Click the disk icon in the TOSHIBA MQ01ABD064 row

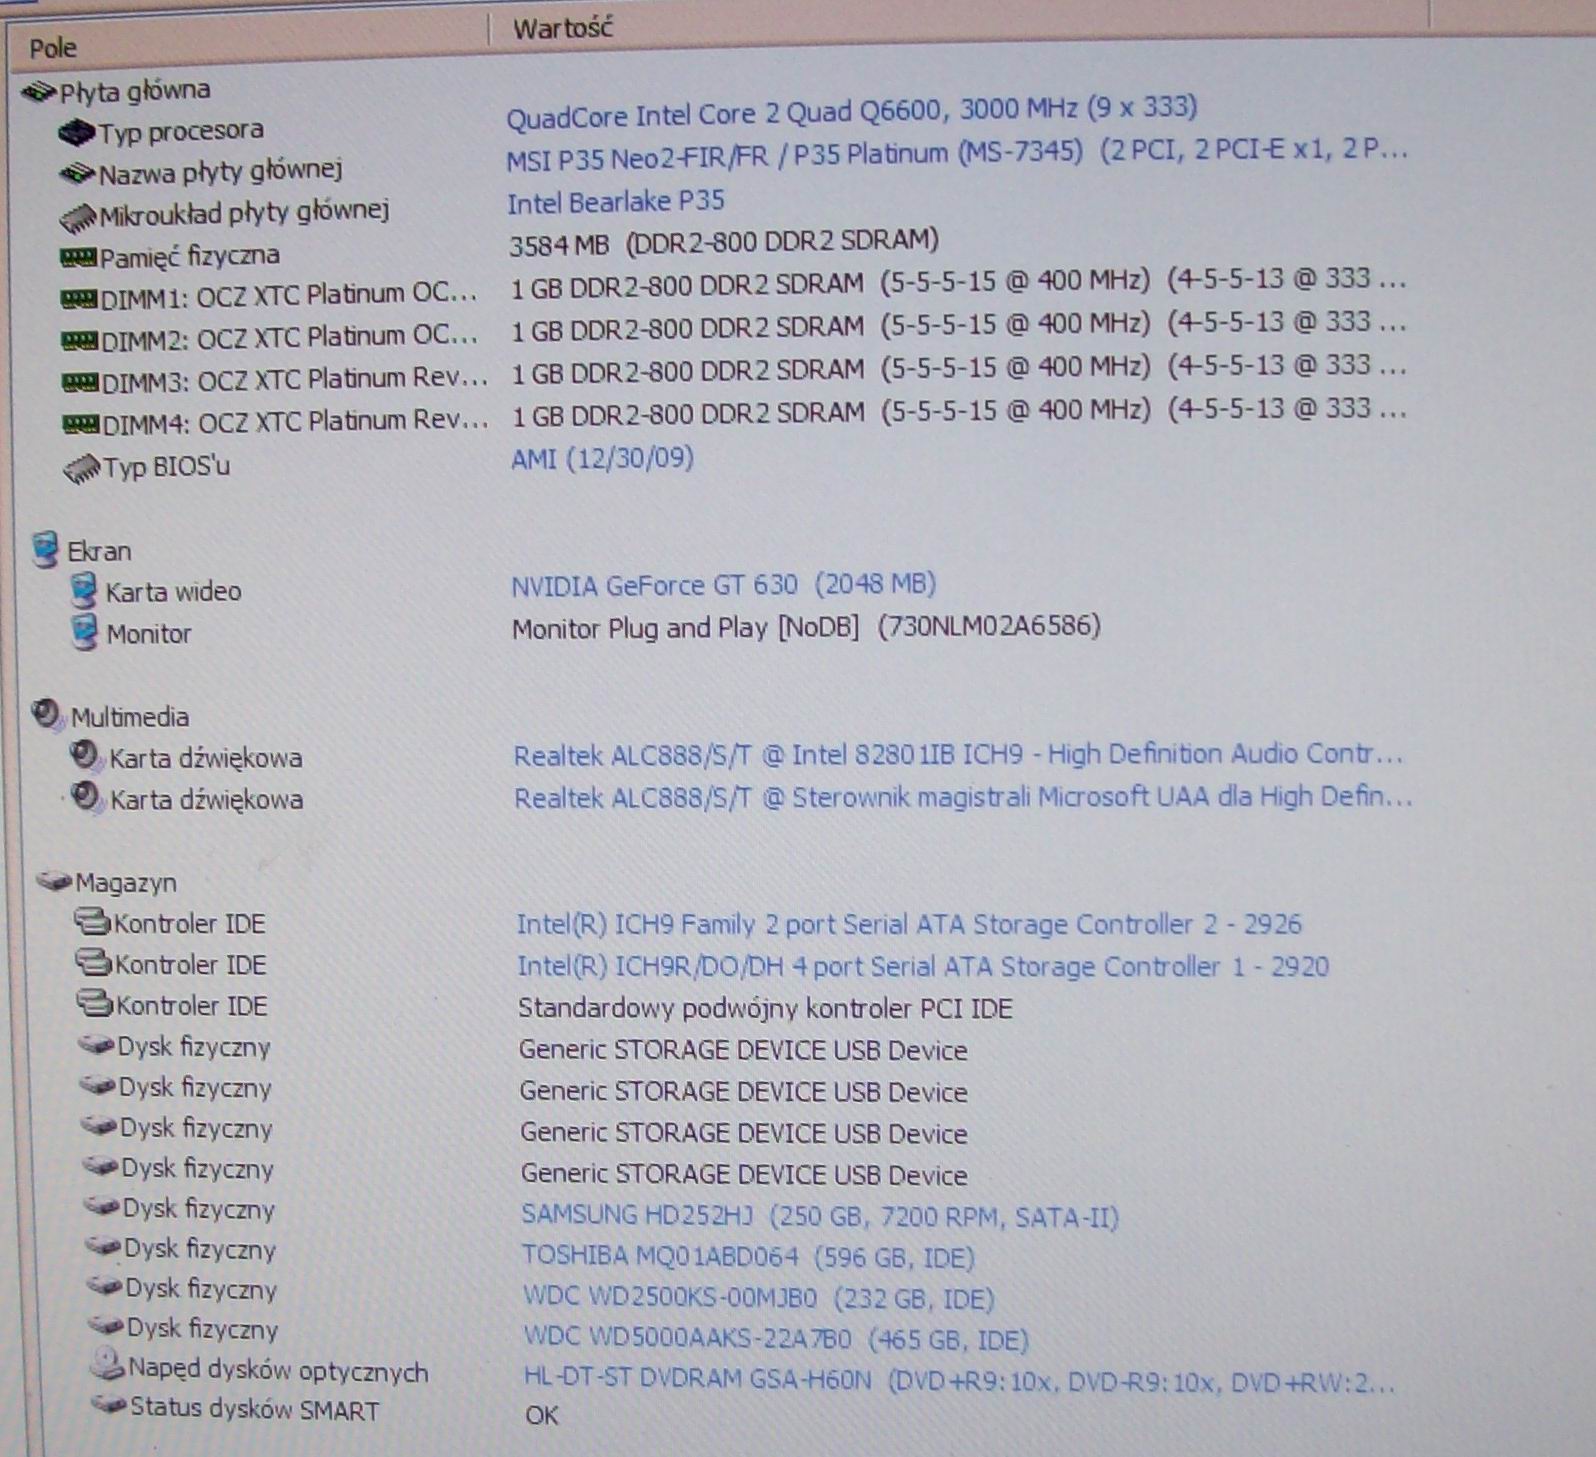tap(103, 1247)
